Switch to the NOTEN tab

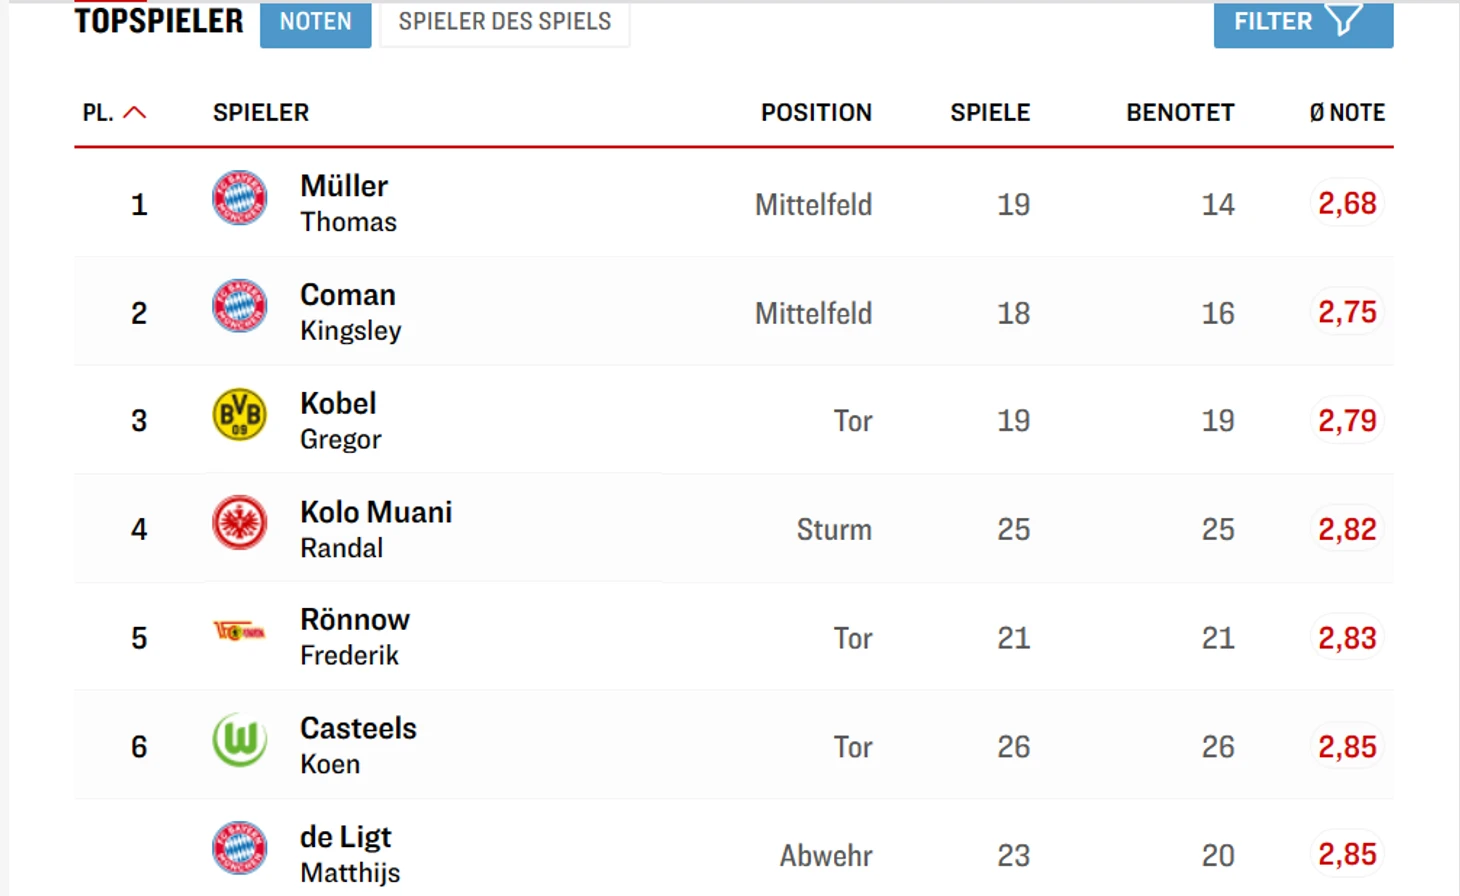coord(316,23)
